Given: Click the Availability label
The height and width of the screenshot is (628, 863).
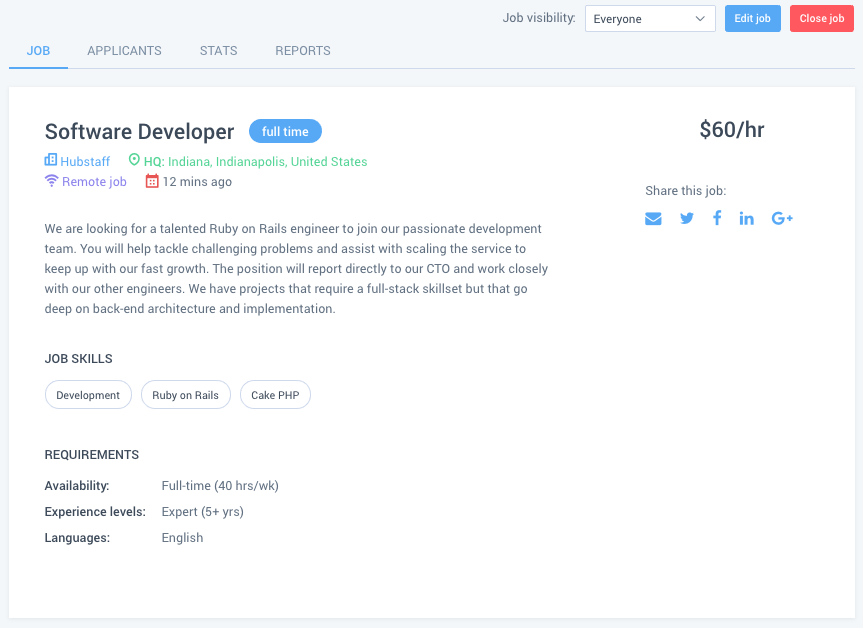Looking at the screenshot, I should (77, 486).
